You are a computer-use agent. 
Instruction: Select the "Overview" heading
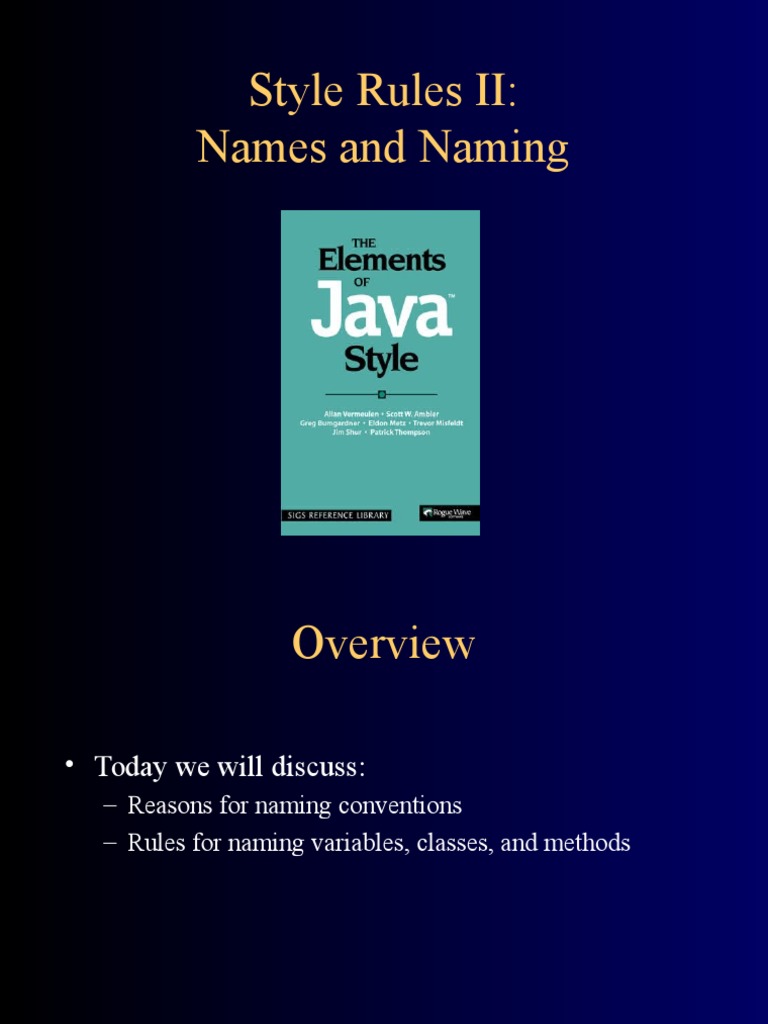(383, 643)
